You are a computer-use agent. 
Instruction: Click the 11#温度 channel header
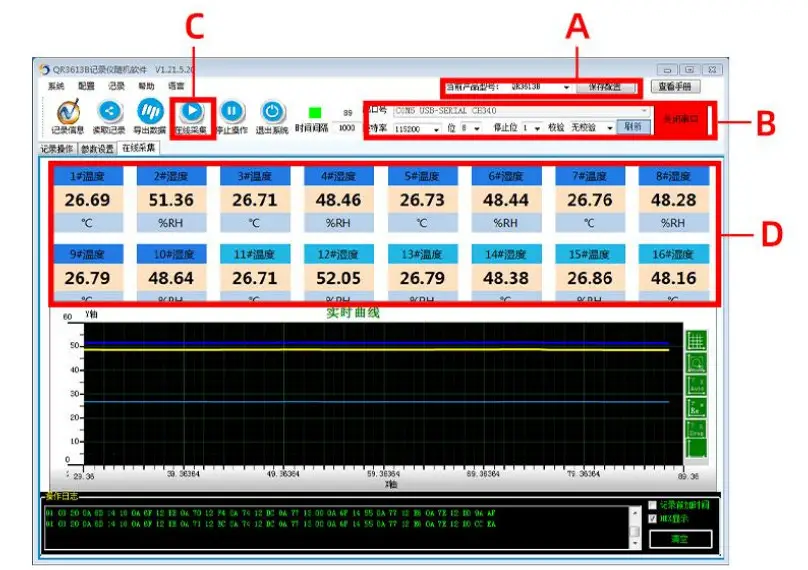click(255, 254)
